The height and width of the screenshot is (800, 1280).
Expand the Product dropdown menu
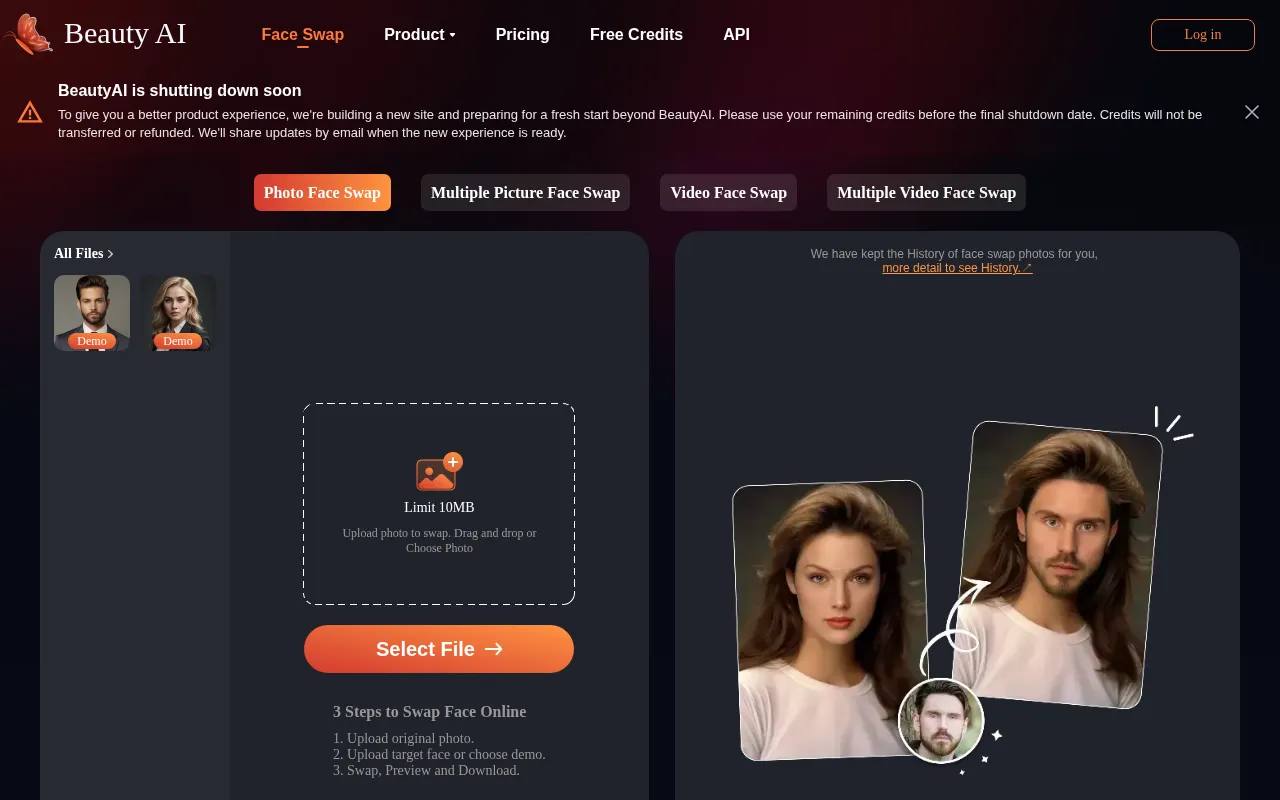(x=420, y=34)
